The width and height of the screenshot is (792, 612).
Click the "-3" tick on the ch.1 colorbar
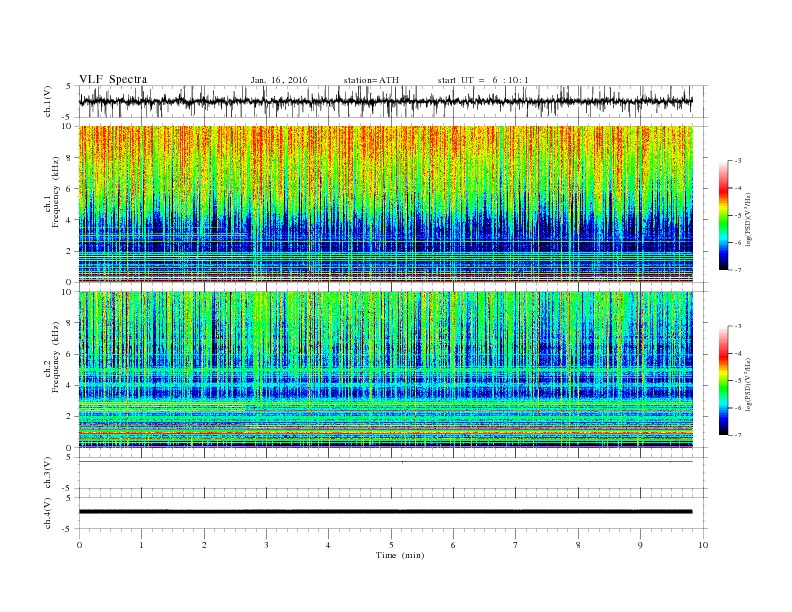pyautogui.click(x=738, y=161)
